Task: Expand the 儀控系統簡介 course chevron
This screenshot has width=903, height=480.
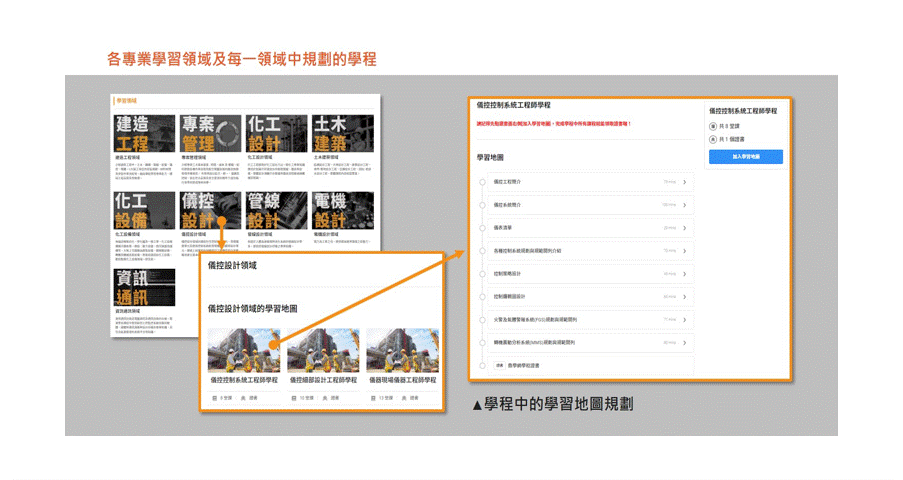Action: pos(685,205)
